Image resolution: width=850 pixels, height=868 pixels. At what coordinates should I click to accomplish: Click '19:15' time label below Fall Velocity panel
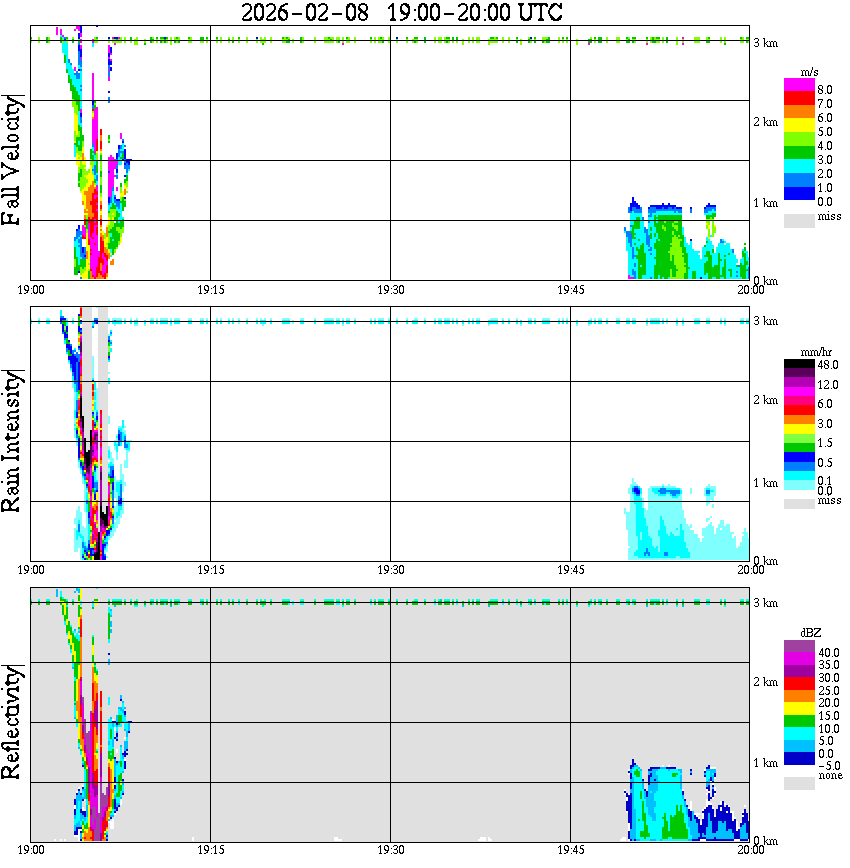(211, 290)
